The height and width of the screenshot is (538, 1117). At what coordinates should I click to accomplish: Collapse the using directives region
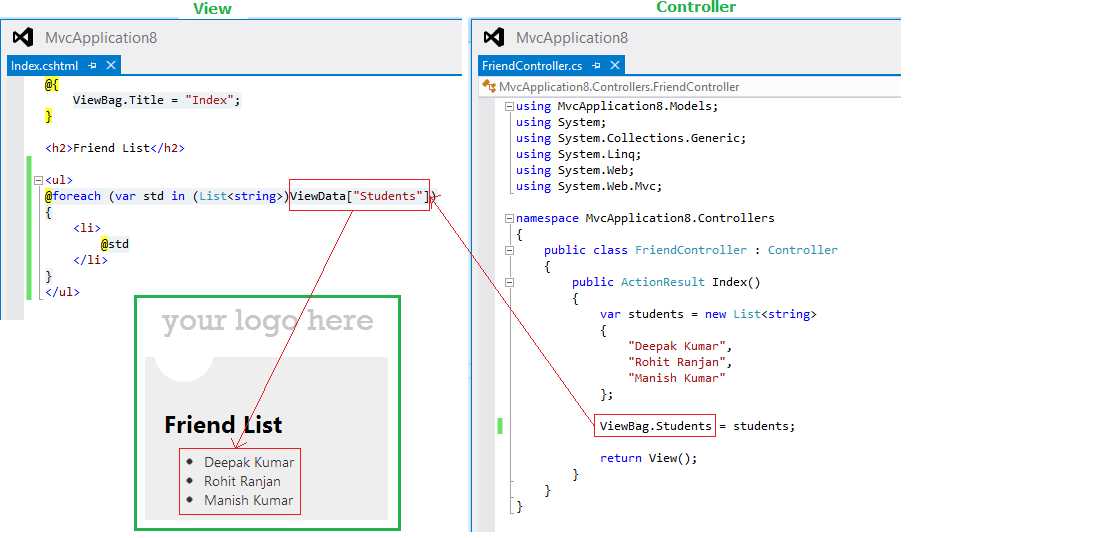(x=509, y=106)
